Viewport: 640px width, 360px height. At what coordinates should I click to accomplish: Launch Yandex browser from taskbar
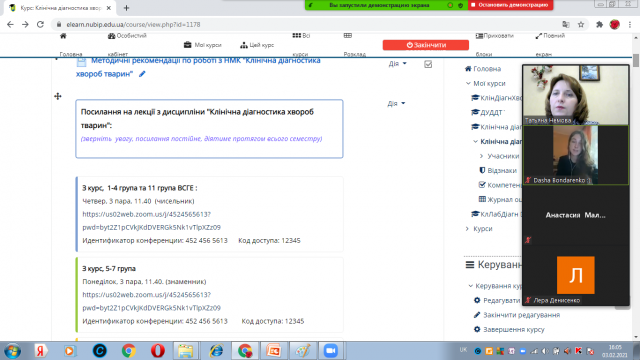(40, 351)
